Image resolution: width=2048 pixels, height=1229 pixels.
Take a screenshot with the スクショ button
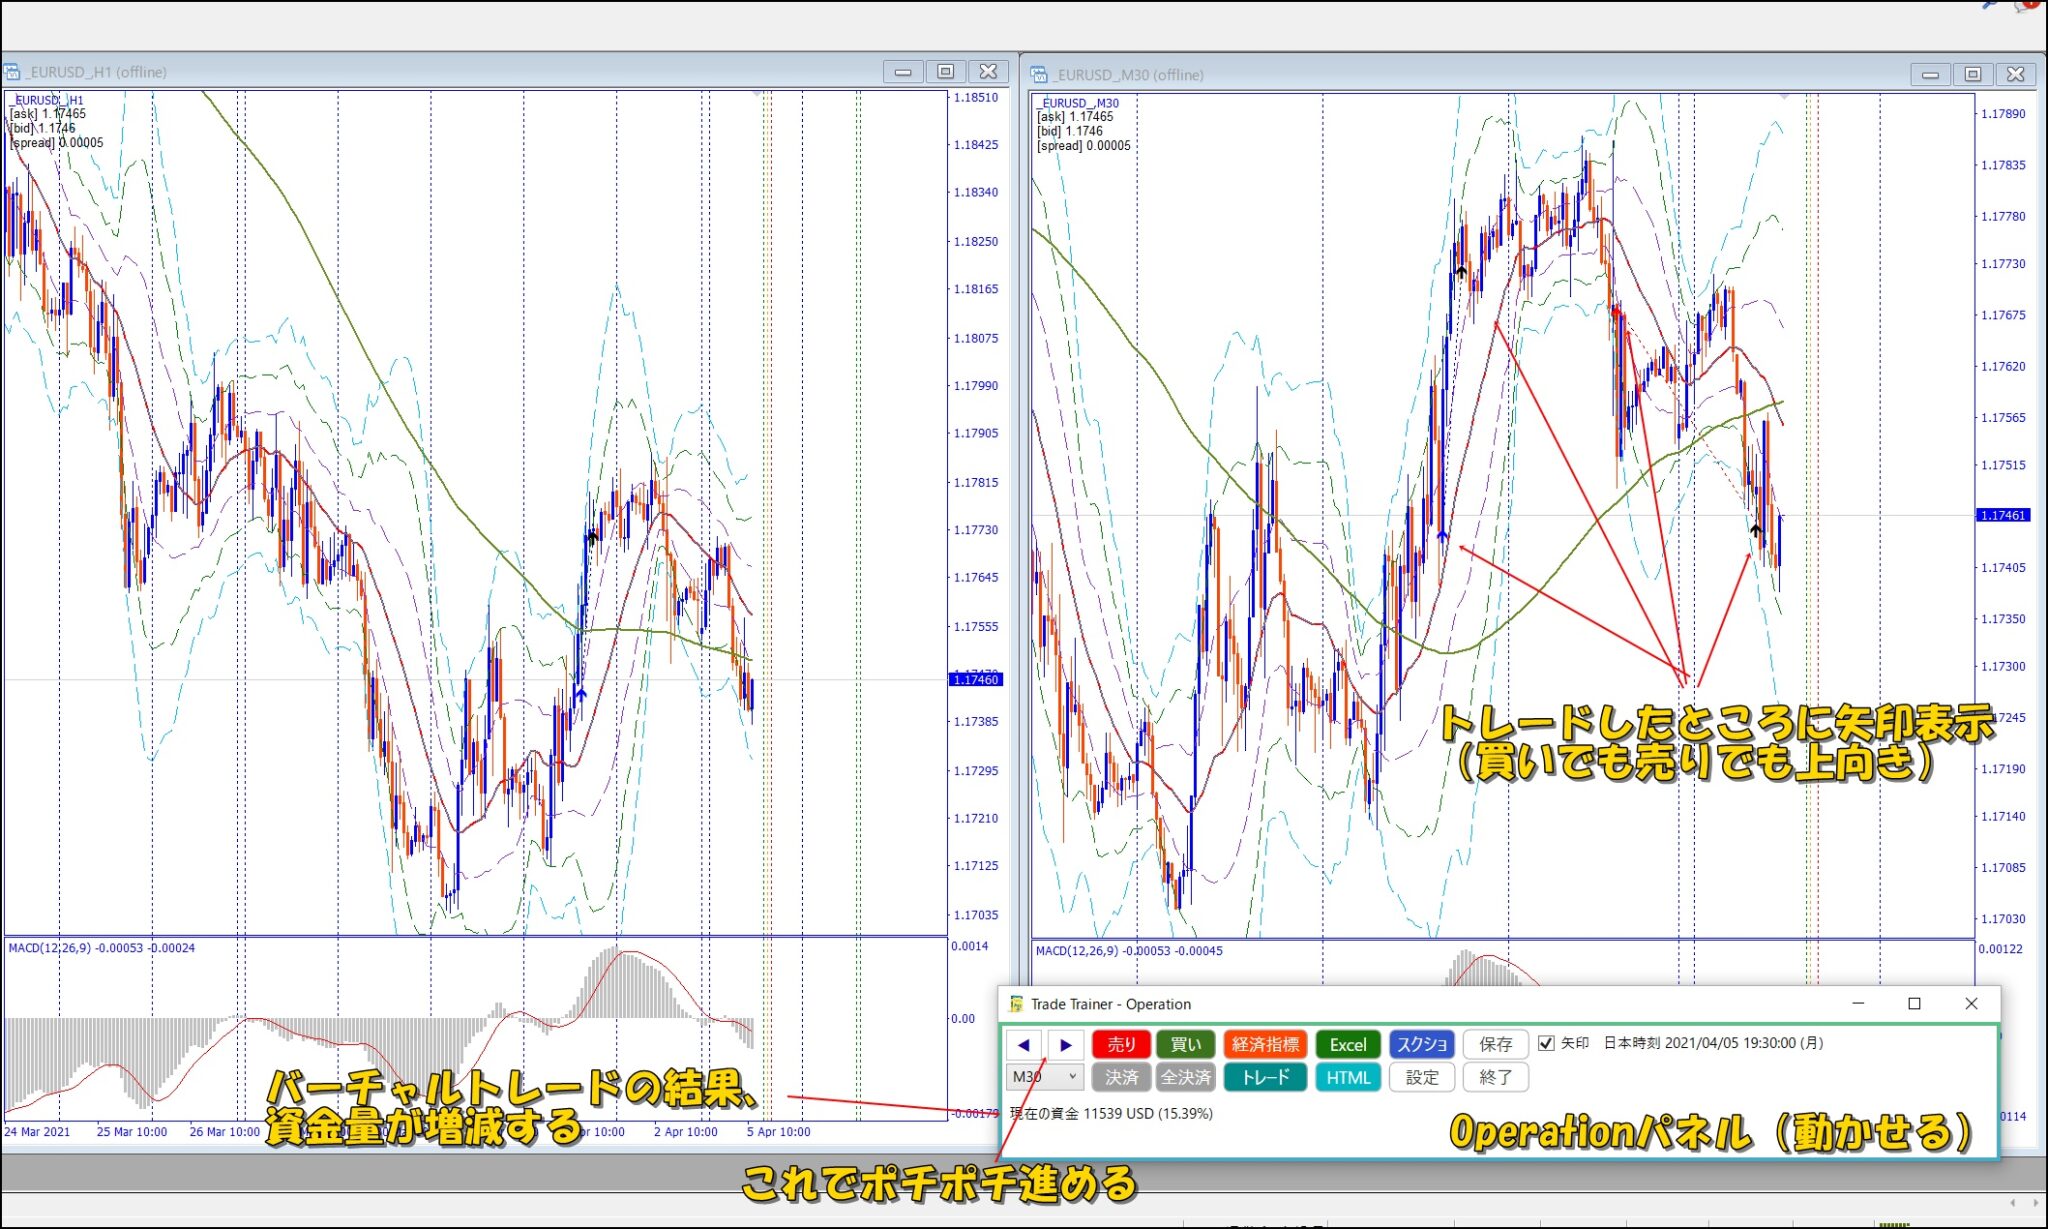point(1421,1043)
